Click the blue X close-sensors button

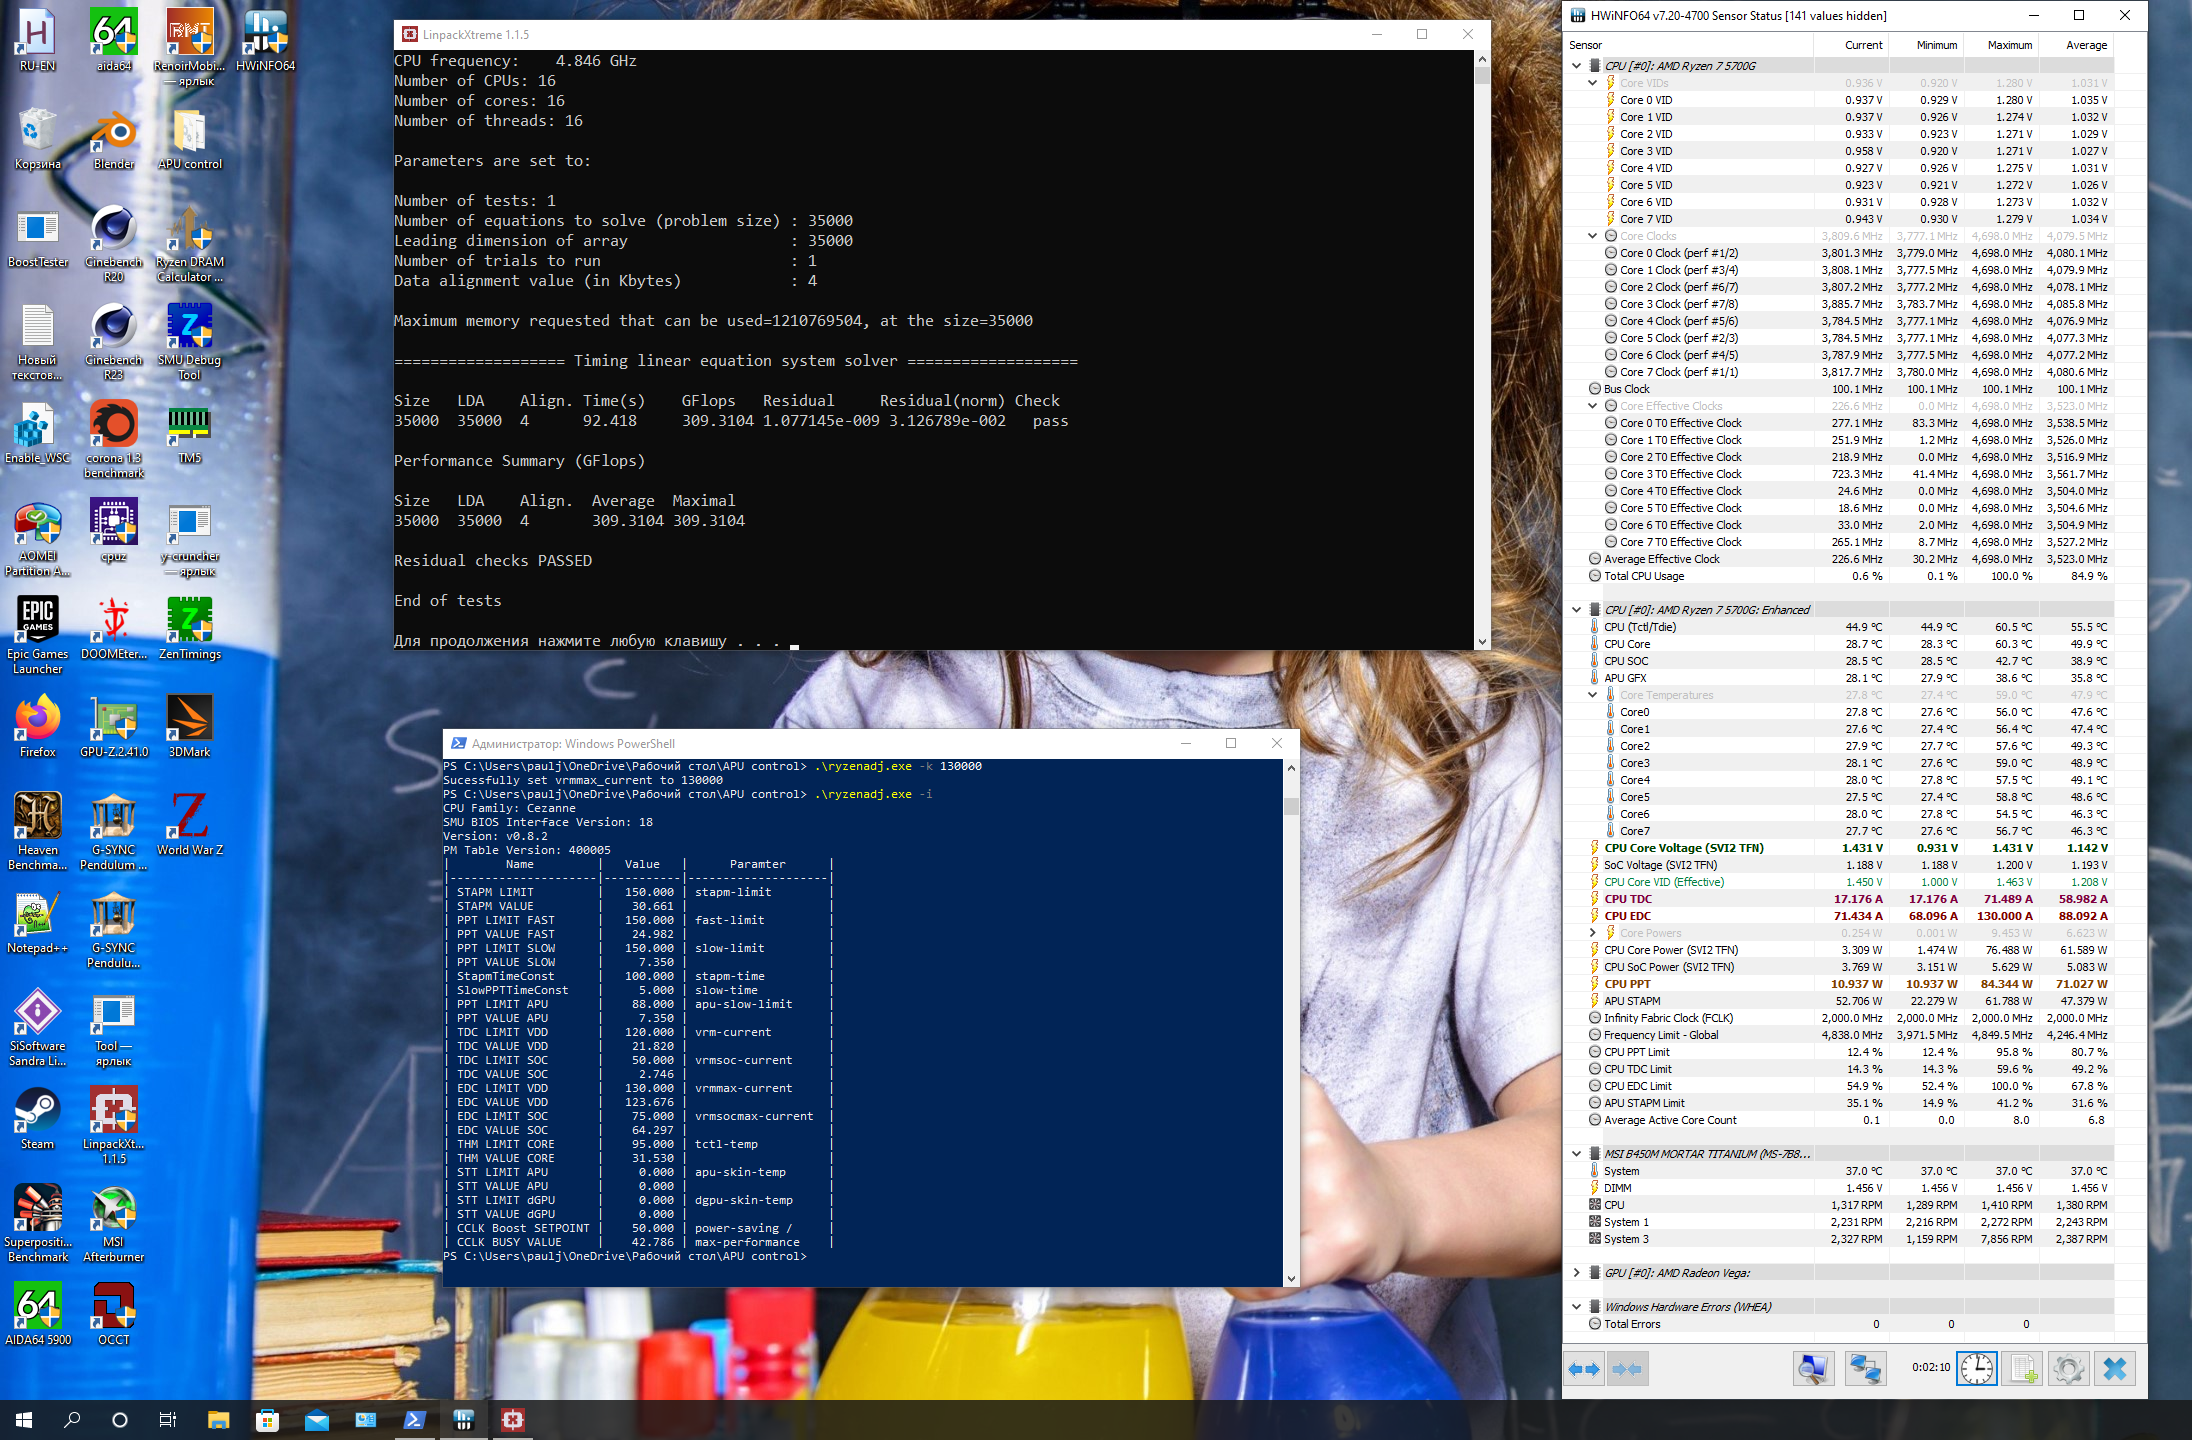(x=2114, y=1369)
